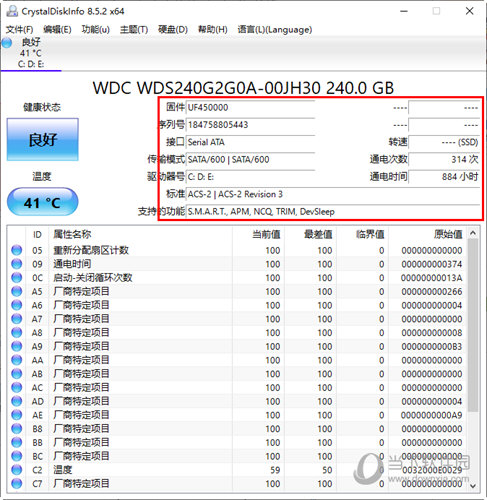Click the ID column header
487x500 pixels.
[x=37, y=235]
